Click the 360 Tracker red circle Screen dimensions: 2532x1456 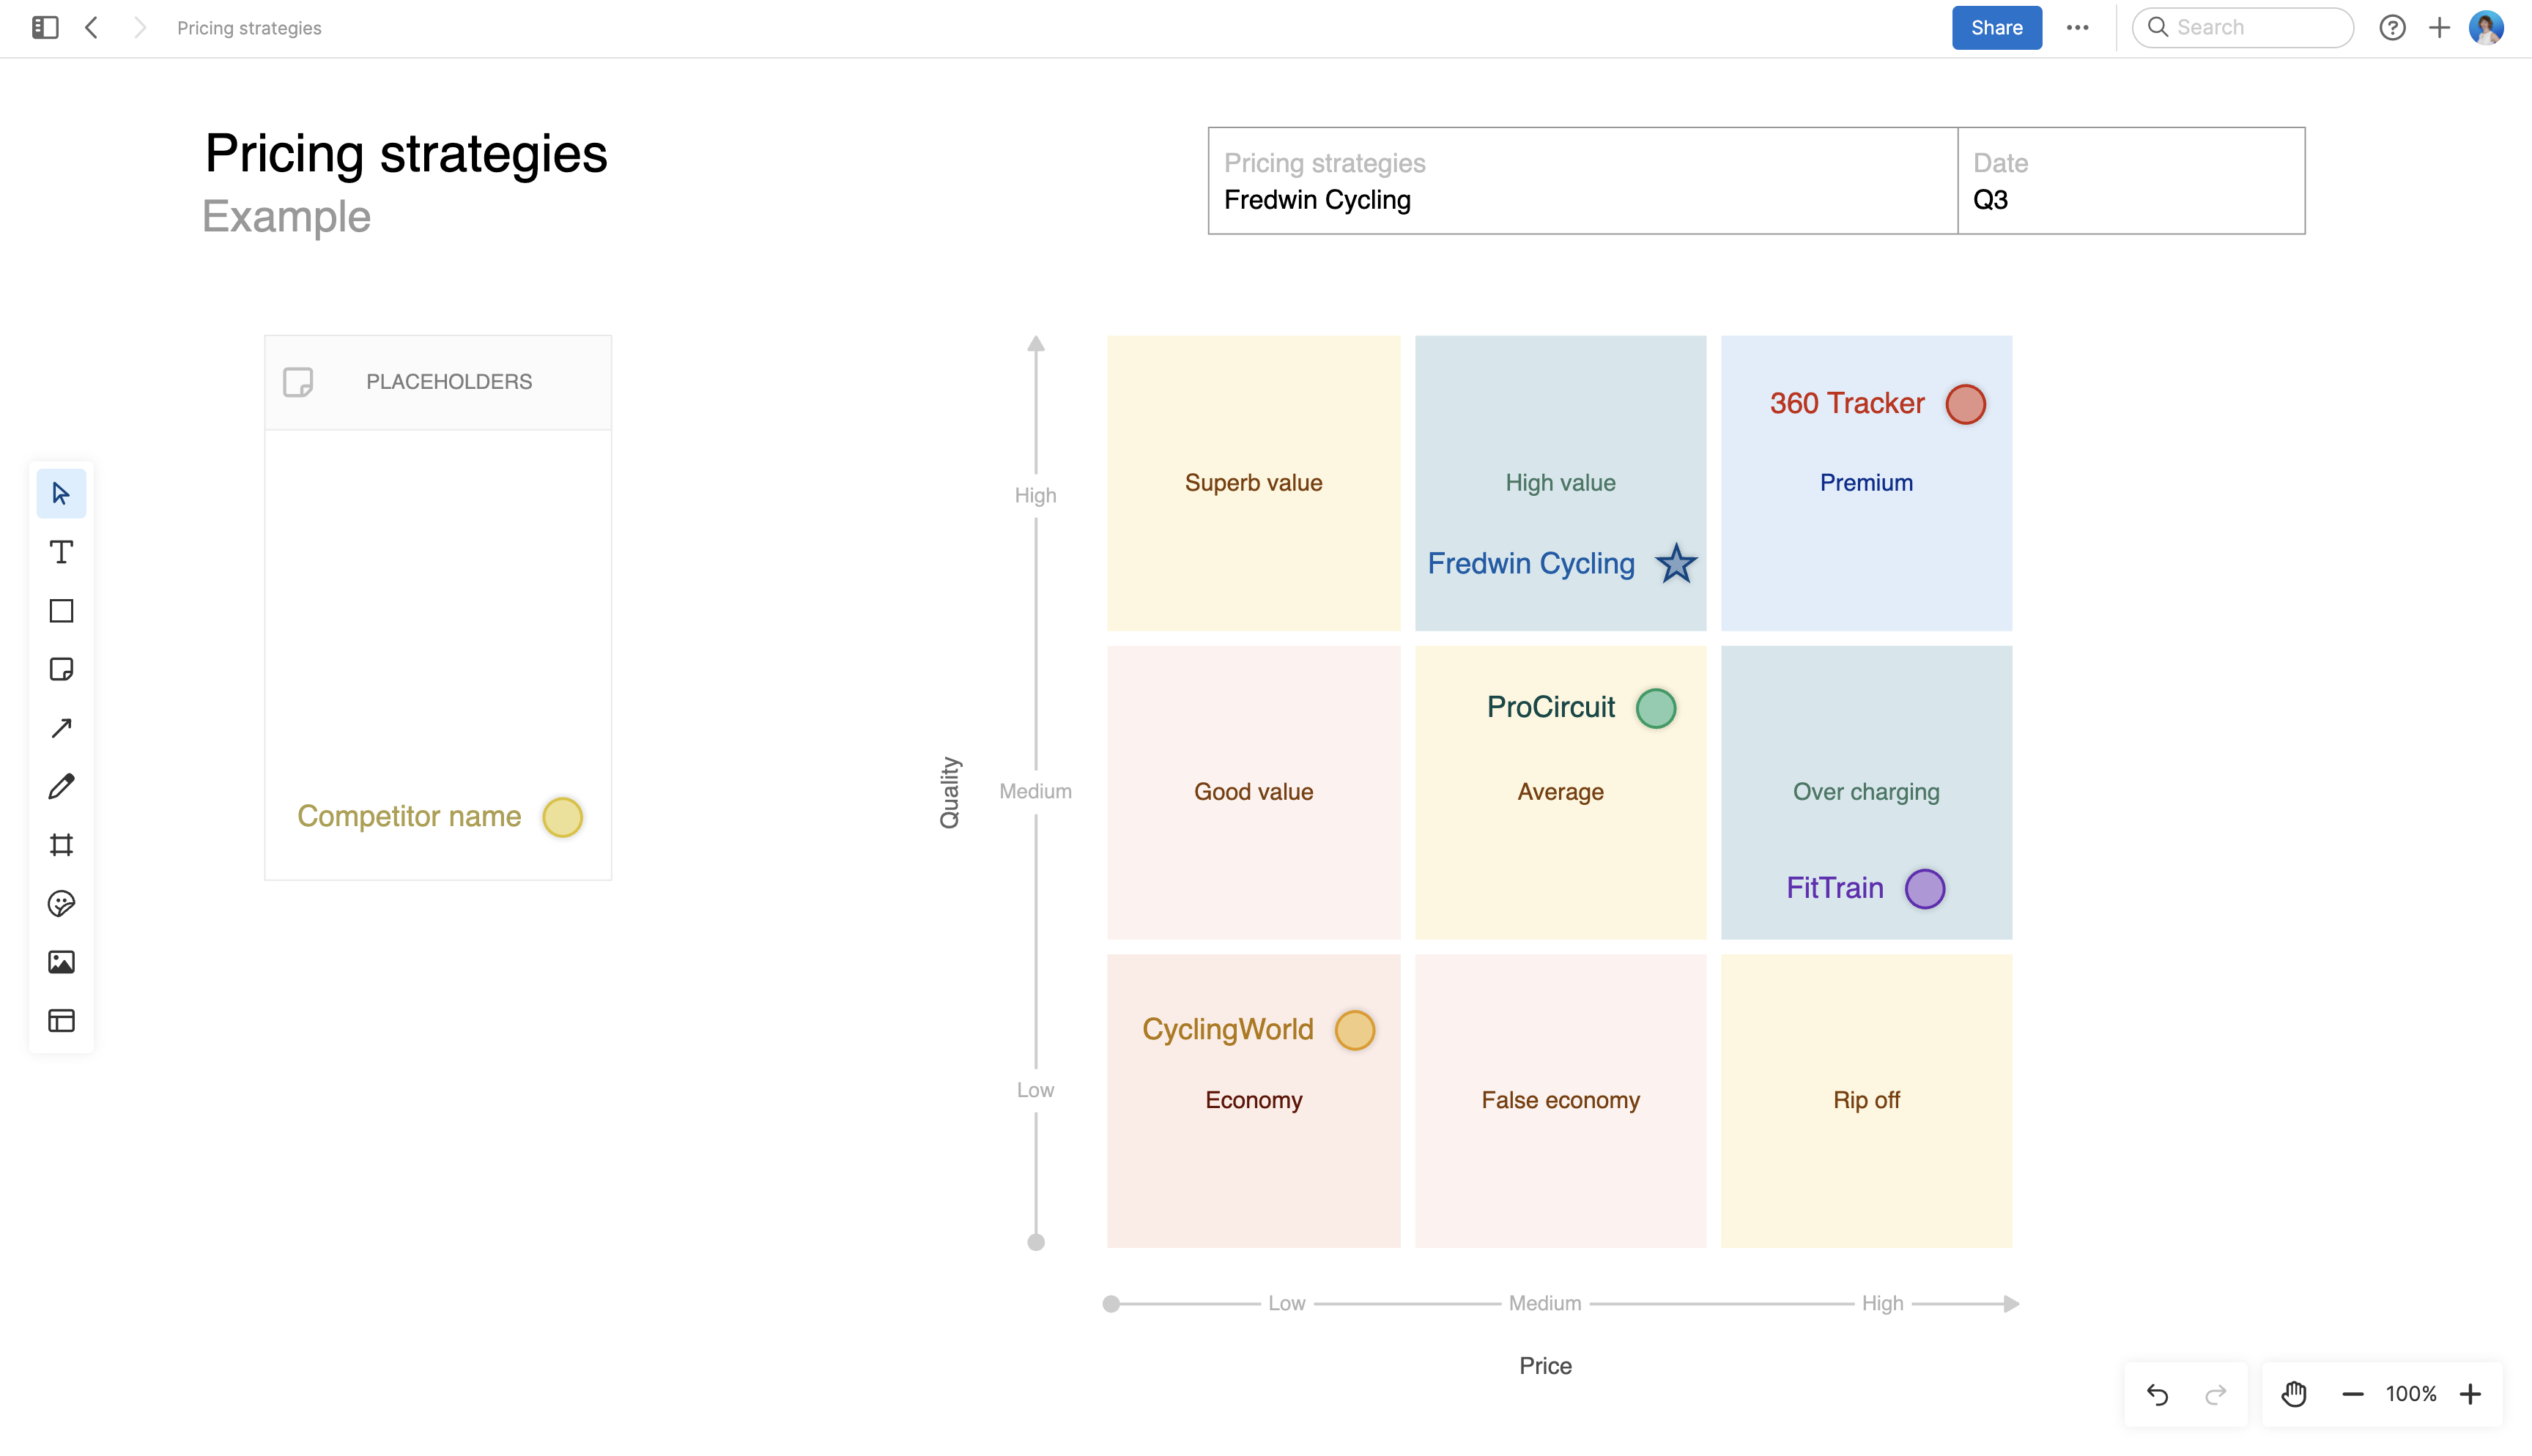click(1965, 404)
